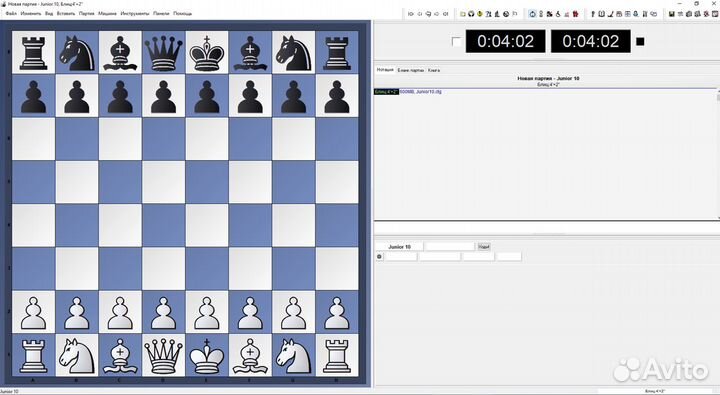Click the floppy disk save icon
The height and width of the screenshot is (395, 720).
click(x=672, y=14)
